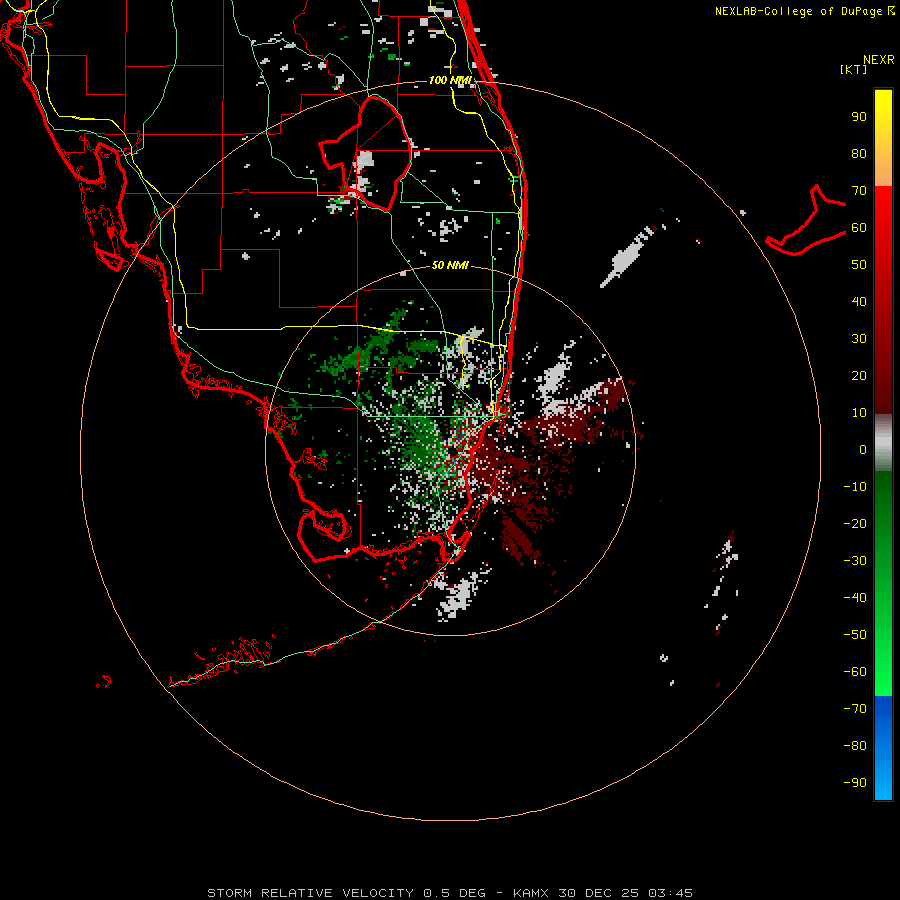Click the -80 scale value
900x900 pixels.
coord(855,746)
